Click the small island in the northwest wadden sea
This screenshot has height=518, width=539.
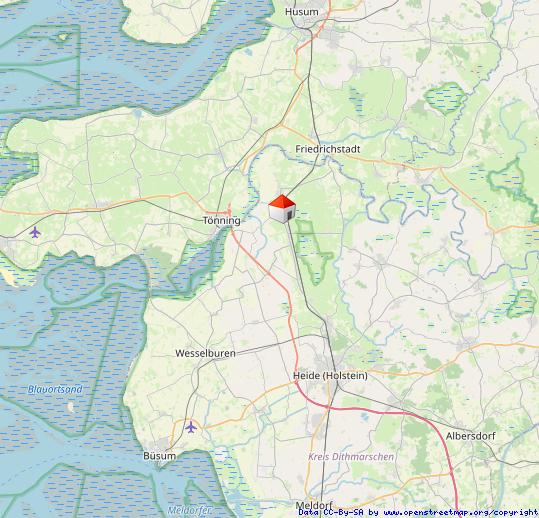pos(63,36)
